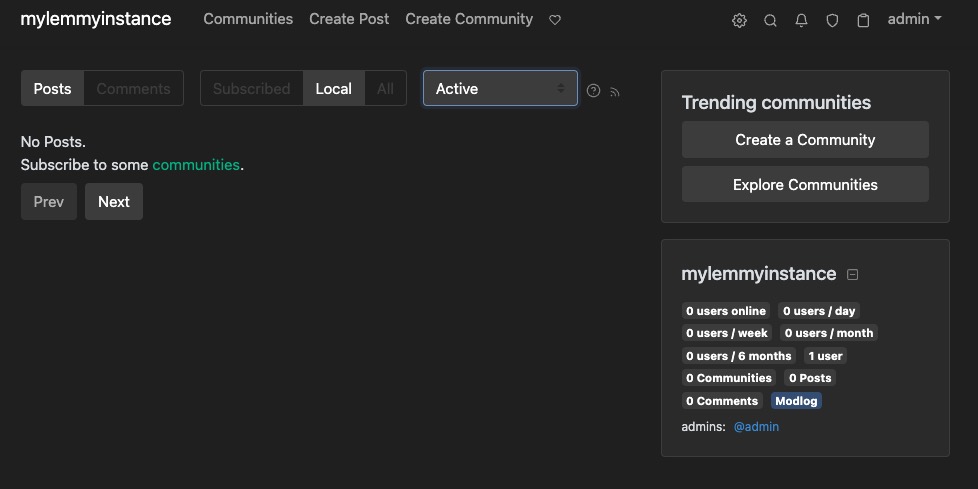978x489 pixels.
Task: Click the Explore Communities button
Action: coord(805,184)
